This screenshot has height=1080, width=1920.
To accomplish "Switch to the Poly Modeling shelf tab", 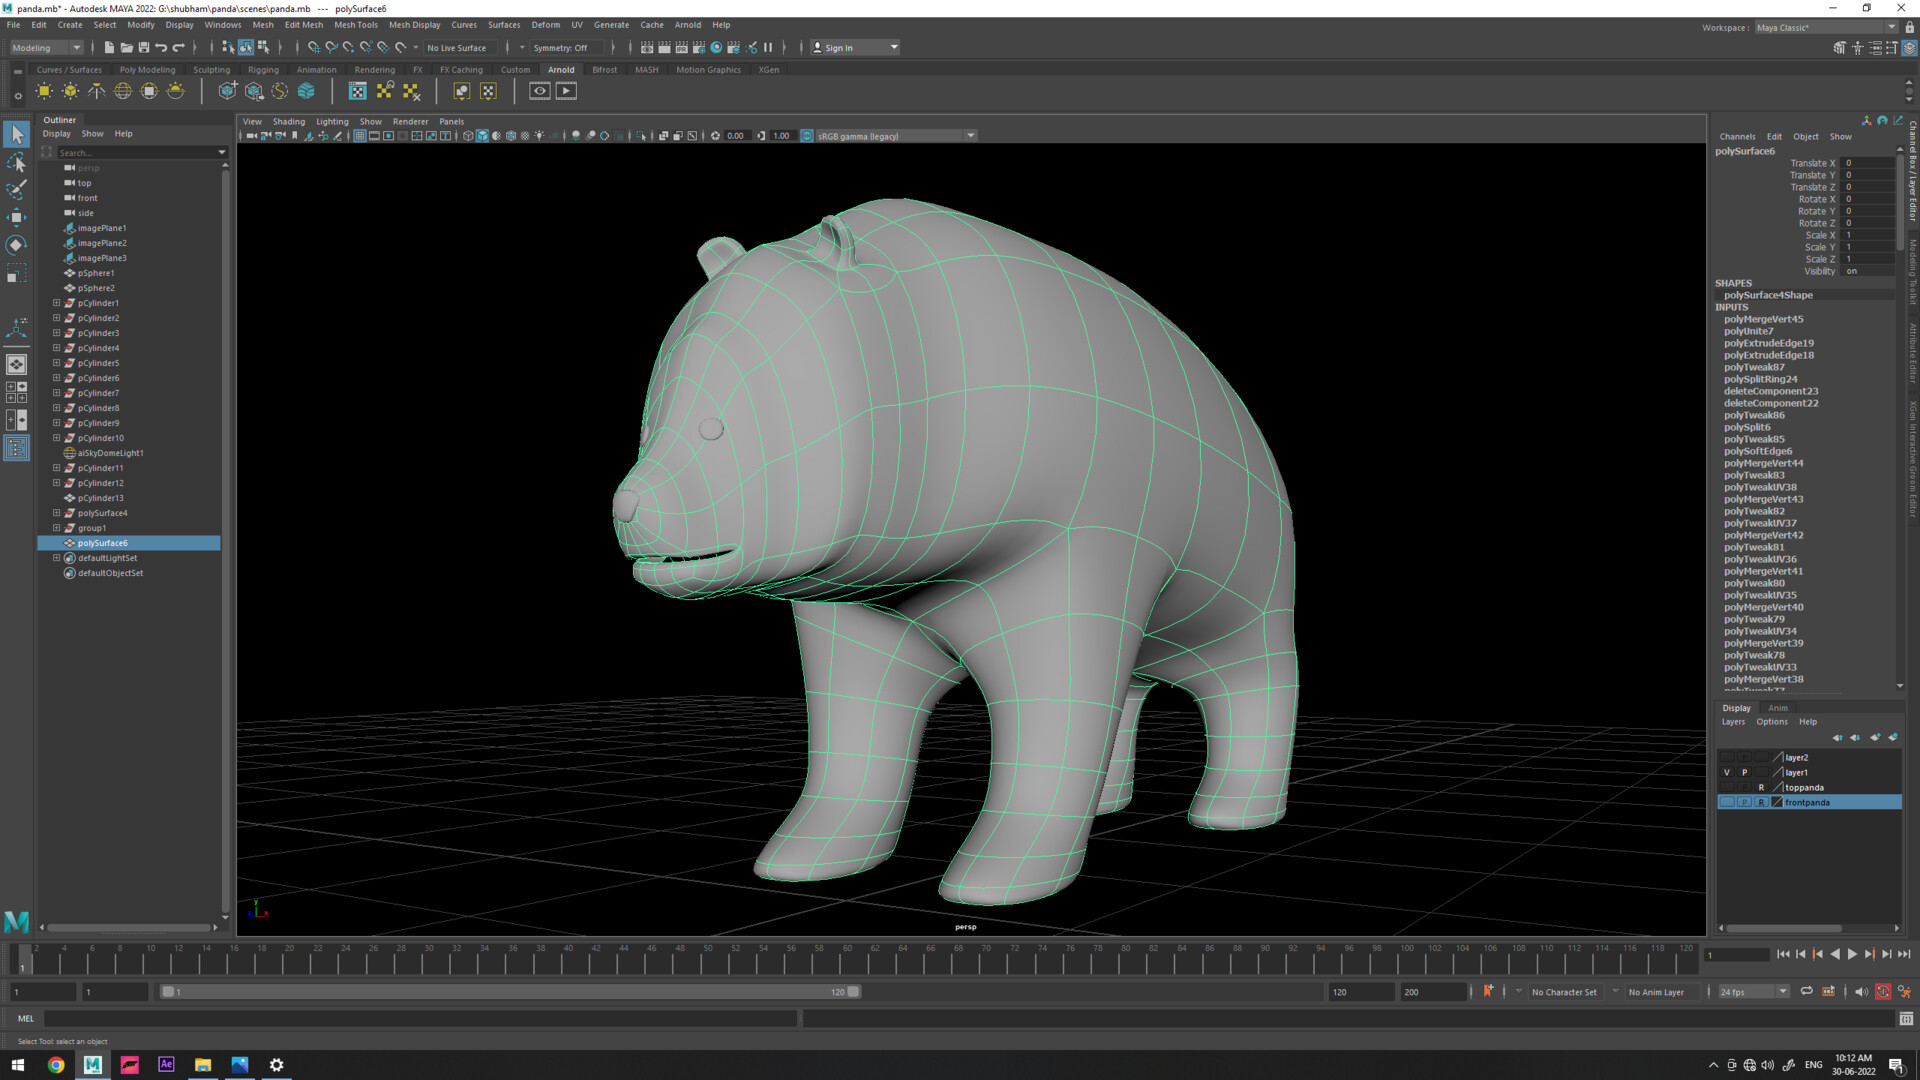I will tap(147, 69).
